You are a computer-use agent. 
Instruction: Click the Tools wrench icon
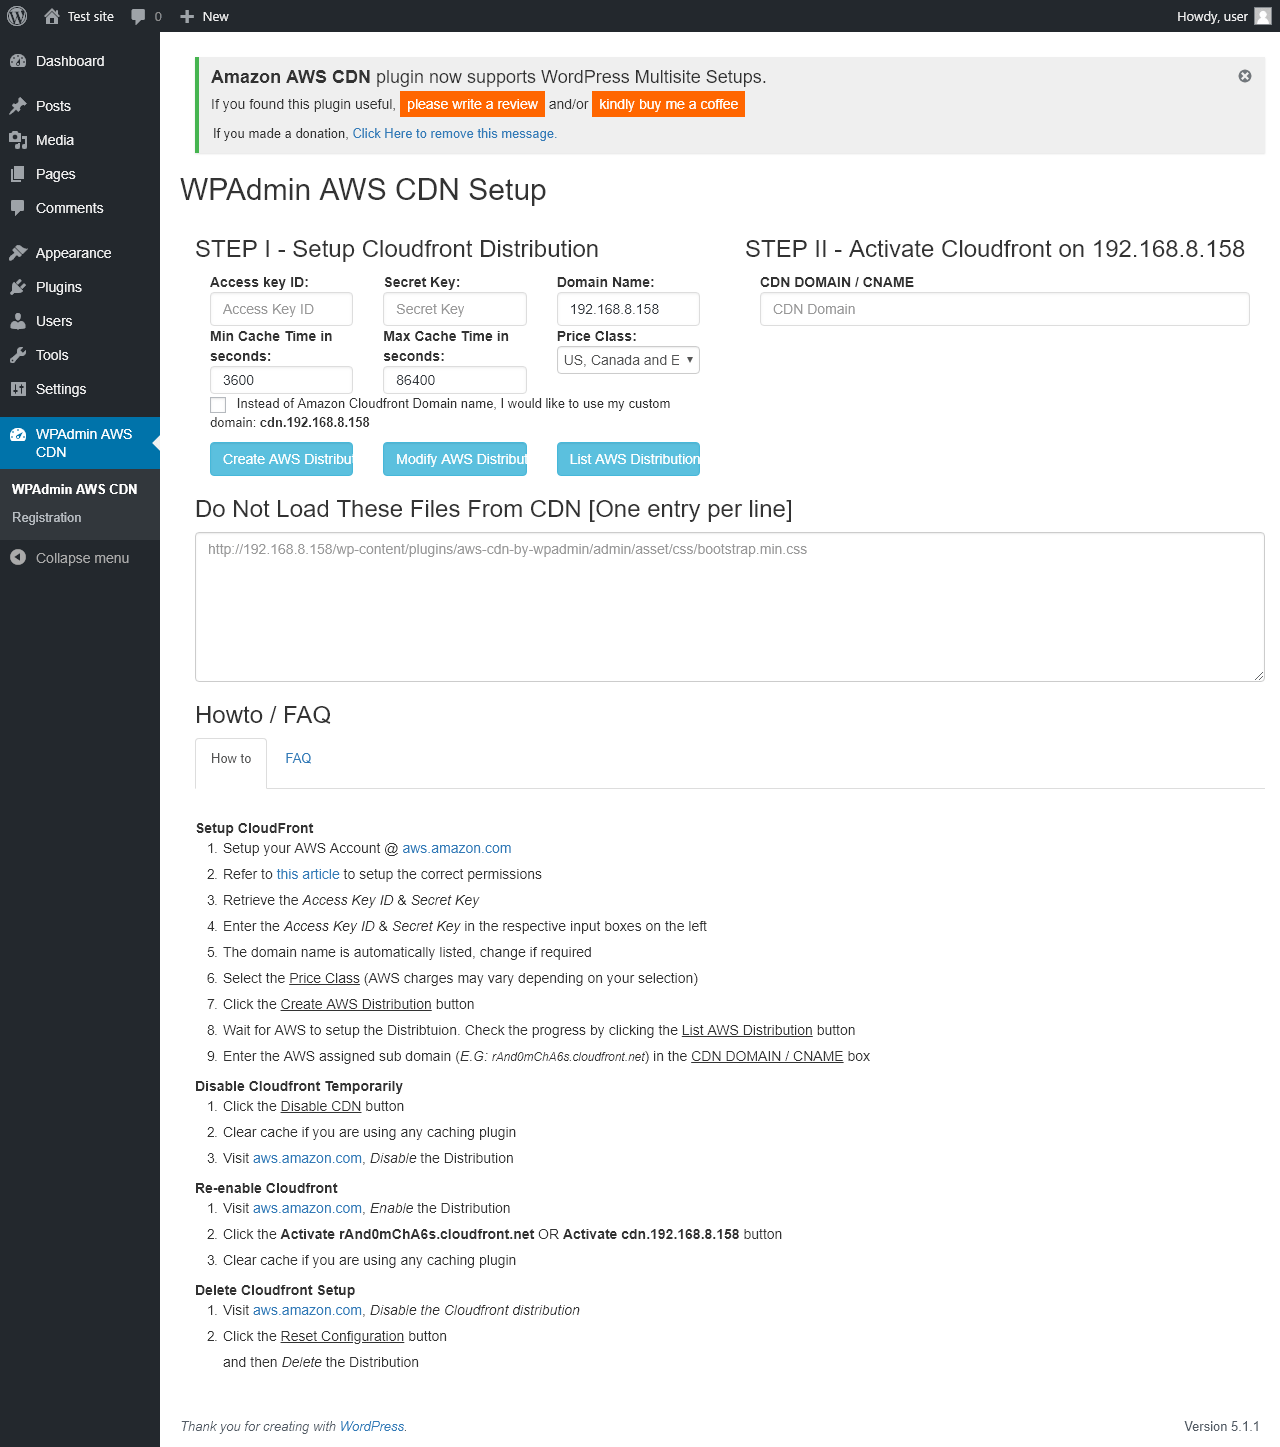[x=18, y=355]
